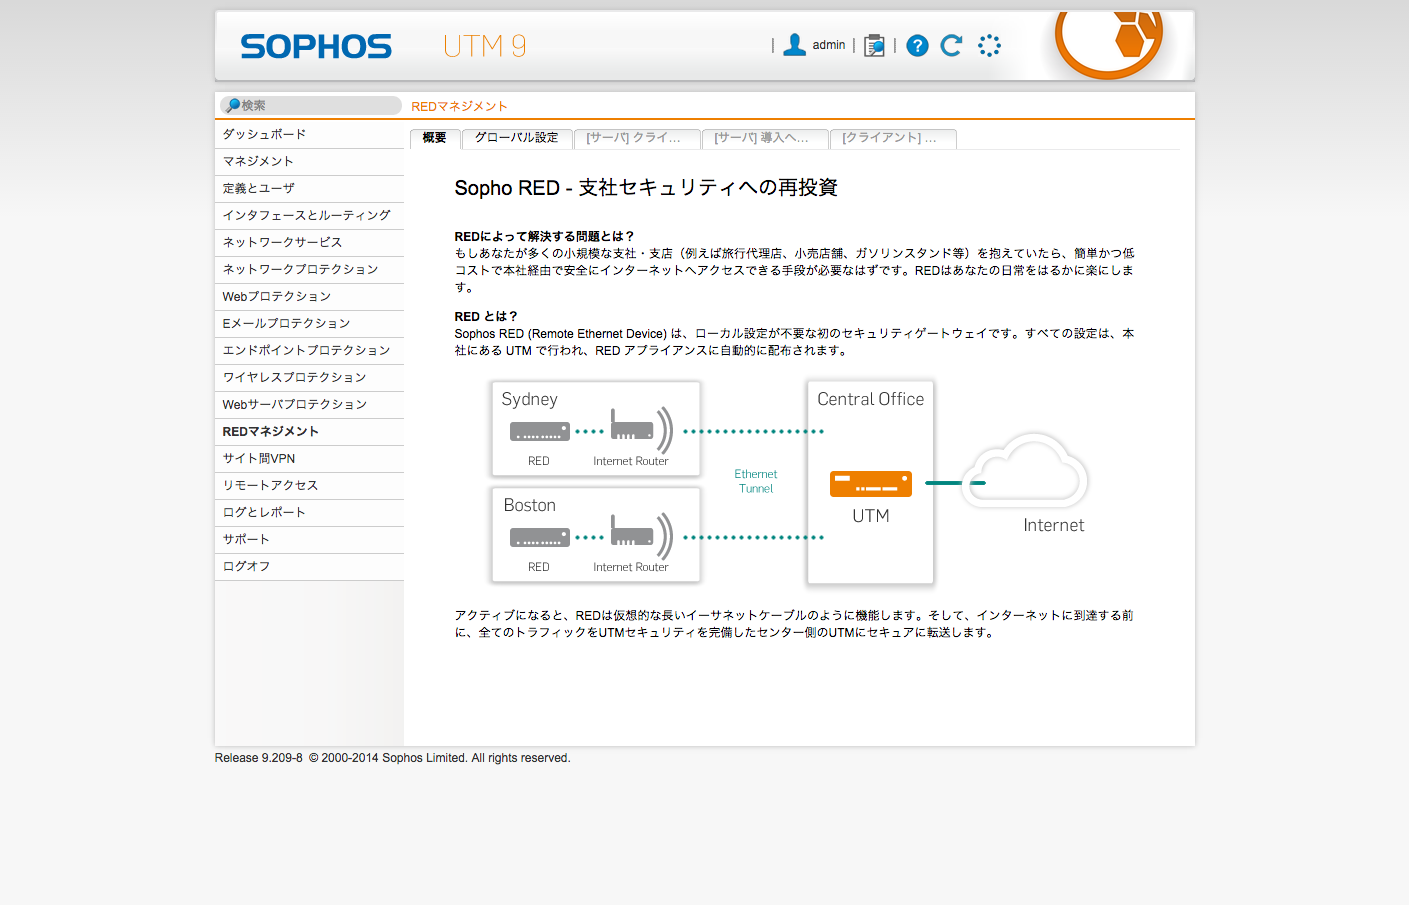Select the [サーバ] クライ… tab
This screenshot has height=905, width=1409.
636,138
